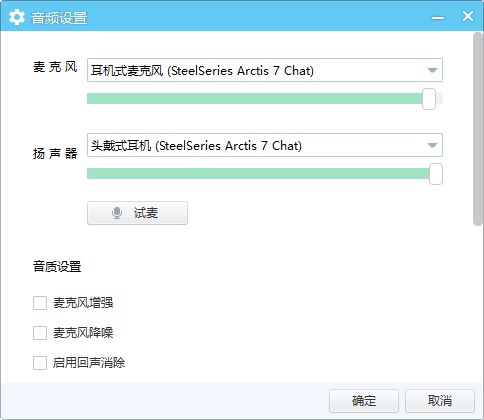
Task: Click the vertical scrollbar thumb
Action: pyautogui.click(x=478, y=129)
